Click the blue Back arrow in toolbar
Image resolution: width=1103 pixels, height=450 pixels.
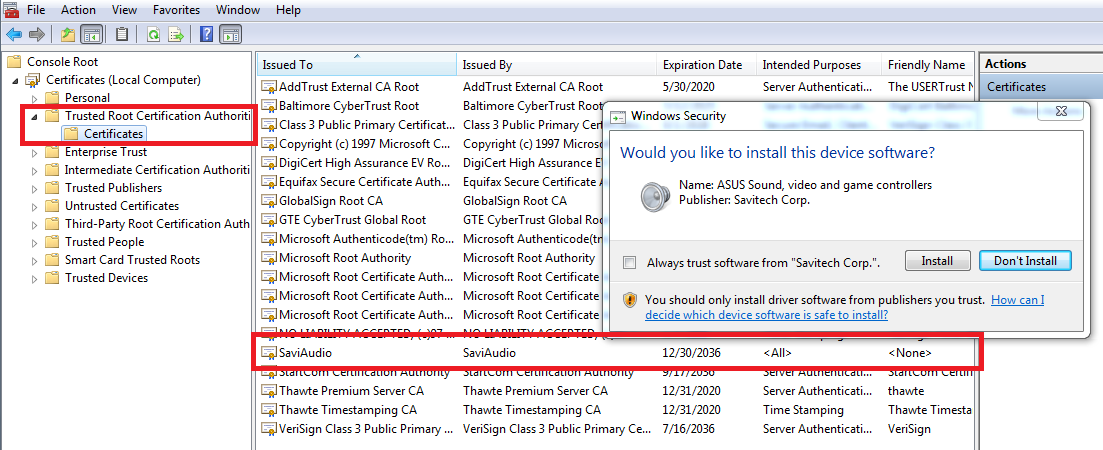(x=13, y=34)
